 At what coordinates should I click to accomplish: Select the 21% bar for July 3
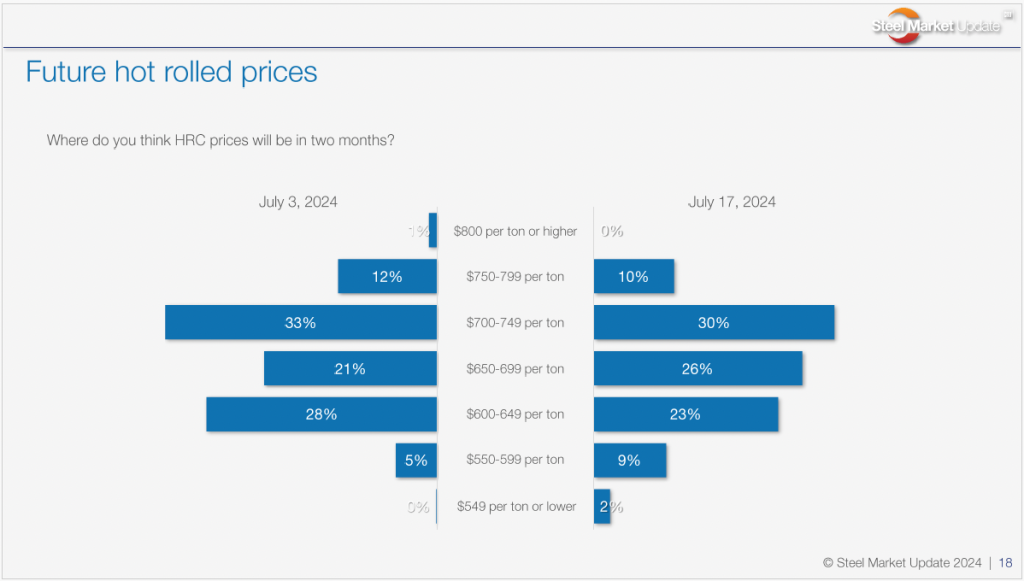(x=350, y=368)
